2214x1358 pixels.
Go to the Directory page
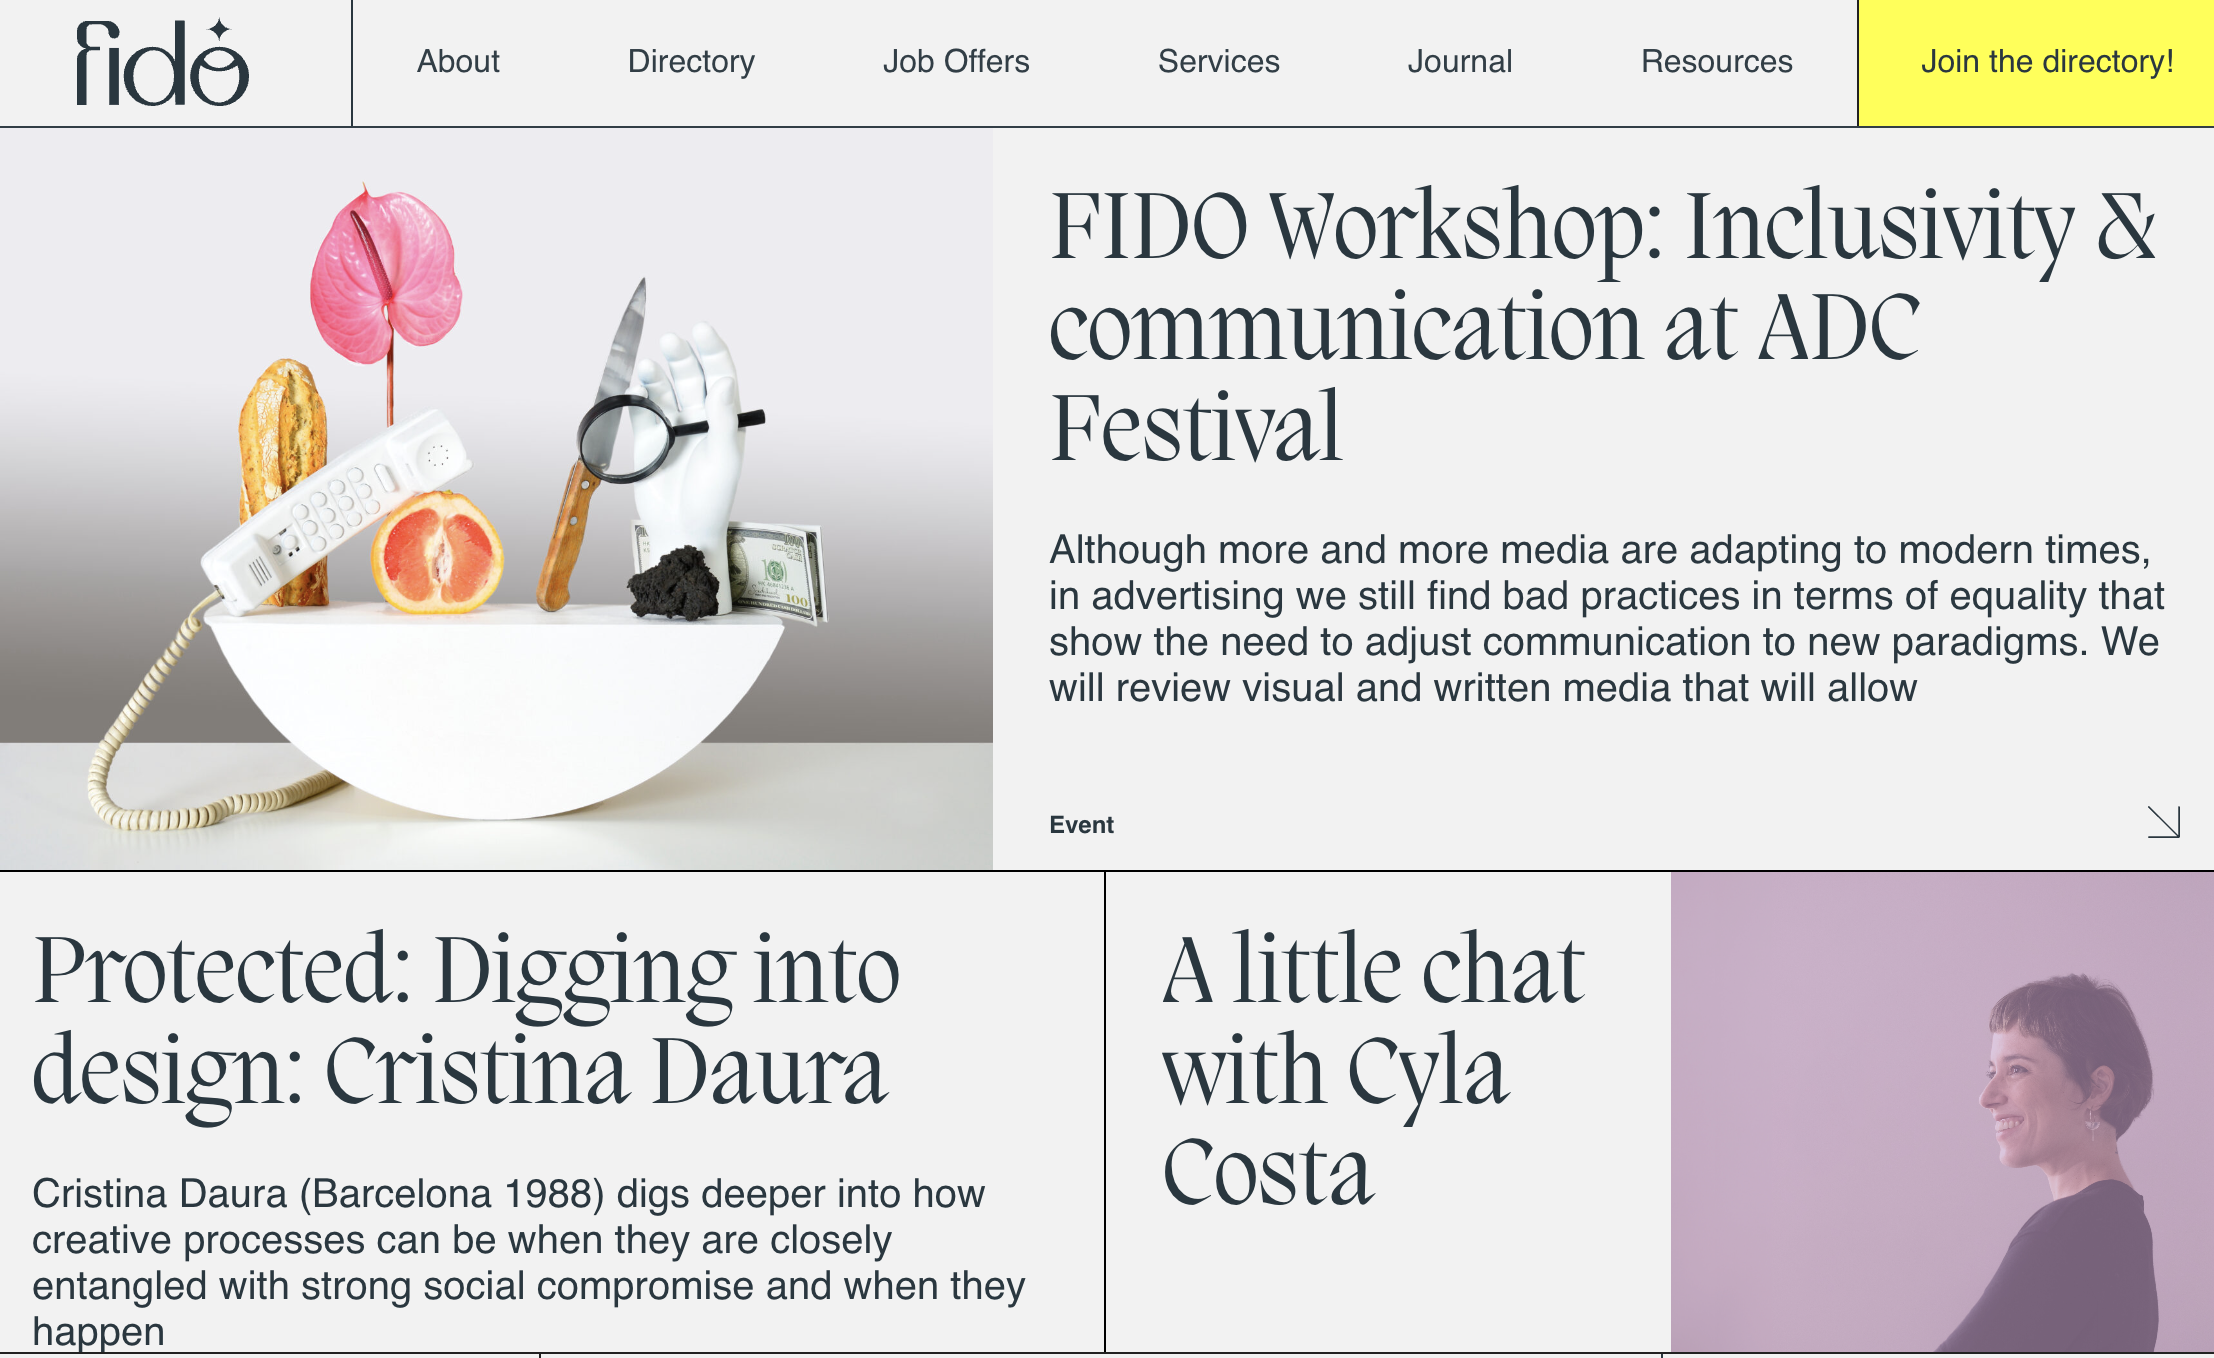[x=691, y=62]
